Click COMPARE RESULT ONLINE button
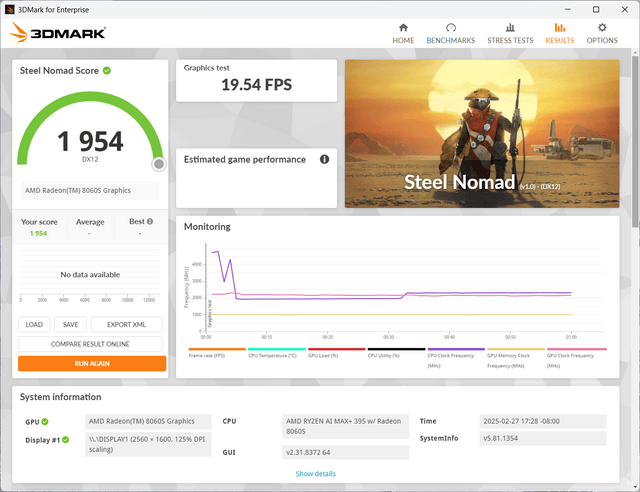This screenshot has width=640, height=492. pyautogui.click(x=90, y=344)
